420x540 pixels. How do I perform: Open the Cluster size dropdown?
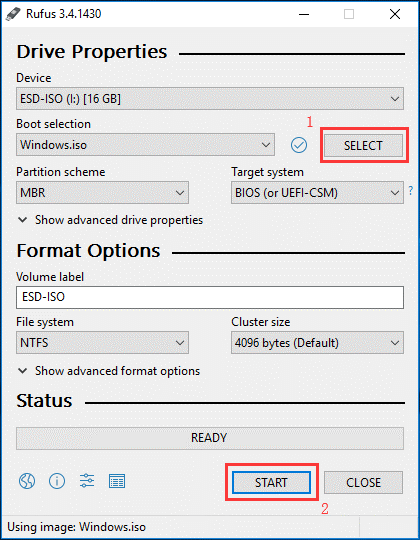point(317,342)
